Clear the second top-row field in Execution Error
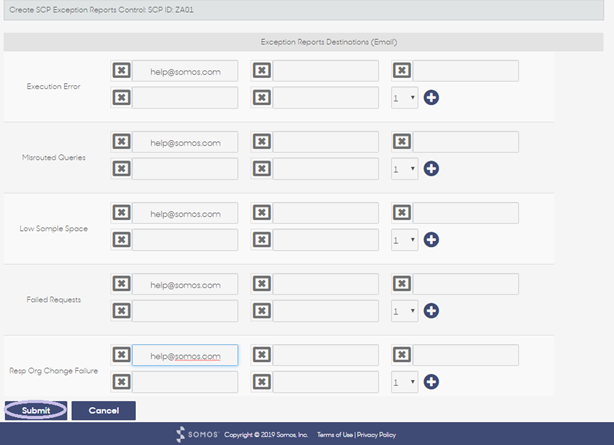614x445 pixels. [x=262, y=71]
